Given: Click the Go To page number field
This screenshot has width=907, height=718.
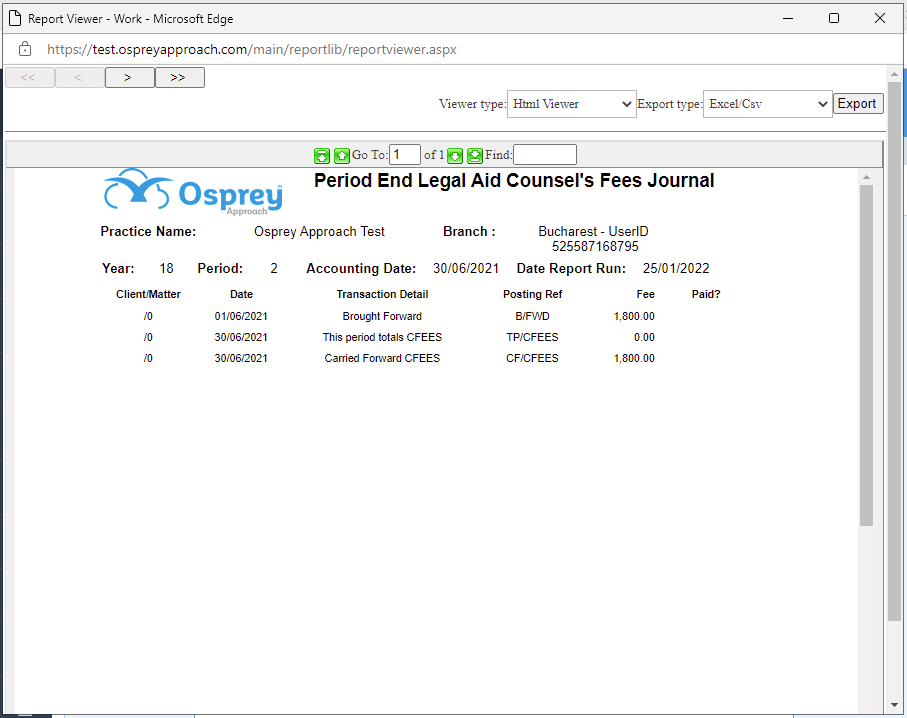Looking at the screenshot, I should (x=404, y=155).
